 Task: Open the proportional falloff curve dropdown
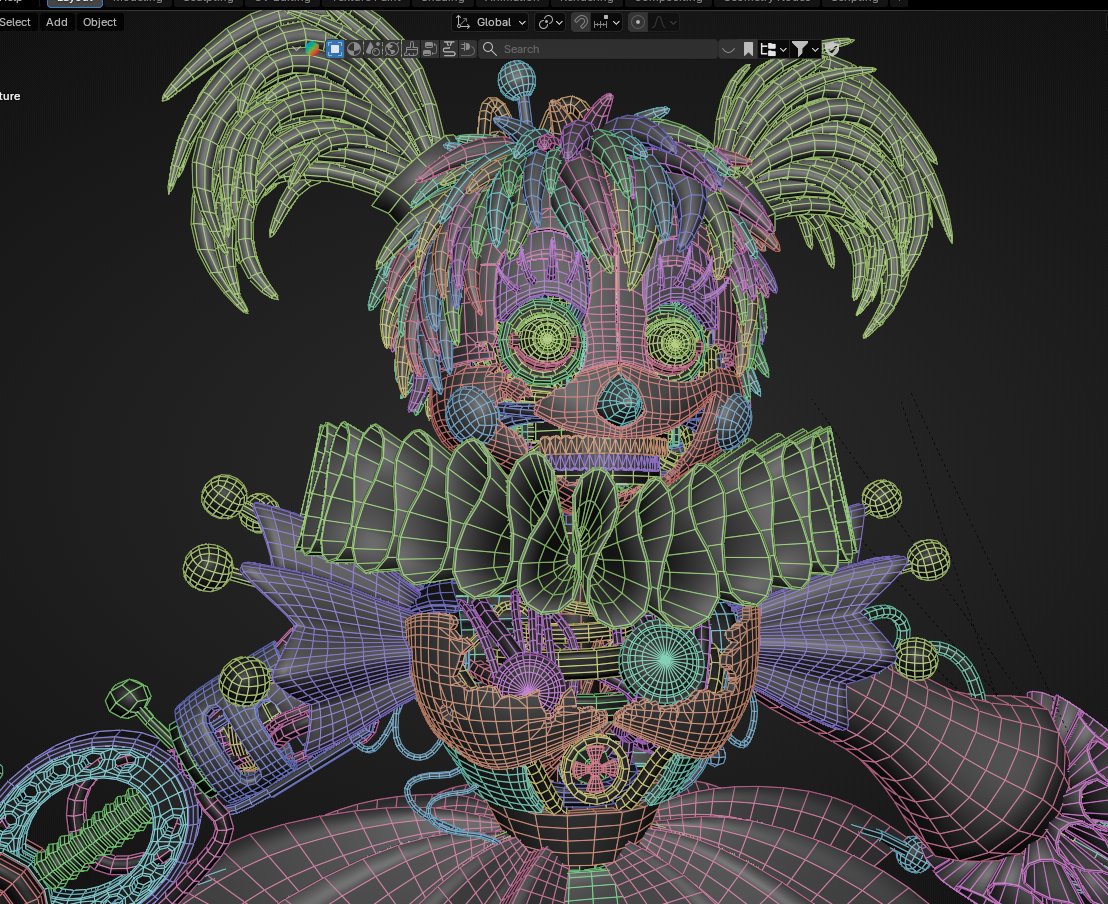click(x=663, y=22)
